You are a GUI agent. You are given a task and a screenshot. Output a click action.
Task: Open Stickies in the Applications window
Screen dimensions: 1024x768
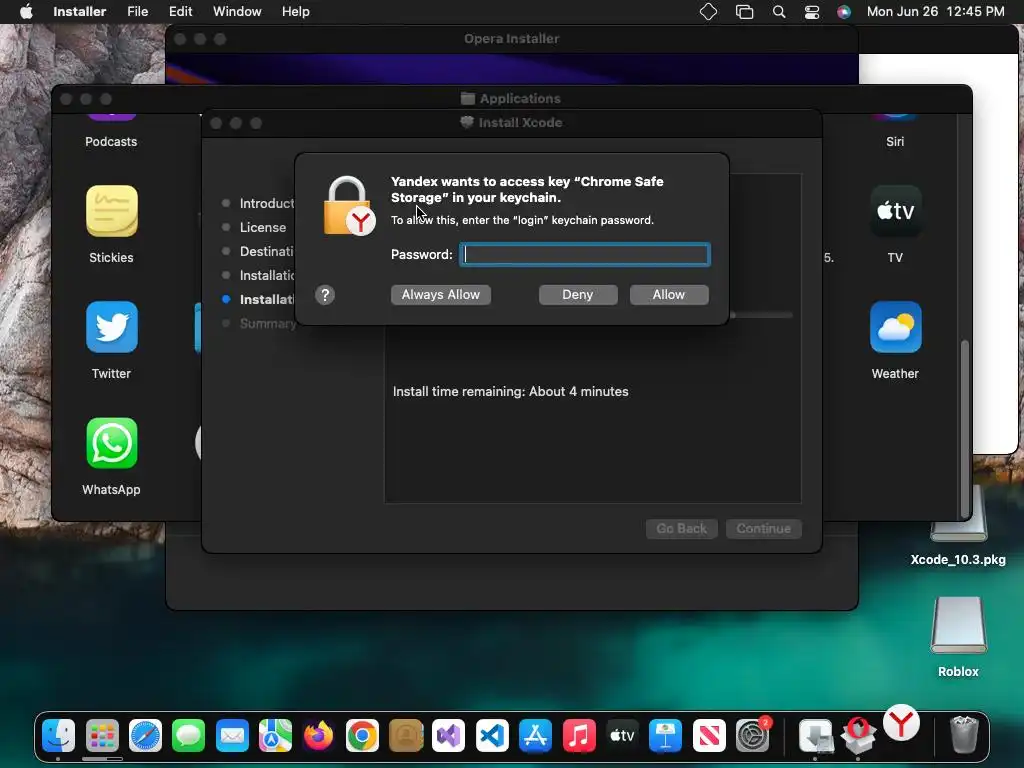(x=112, y=211)
